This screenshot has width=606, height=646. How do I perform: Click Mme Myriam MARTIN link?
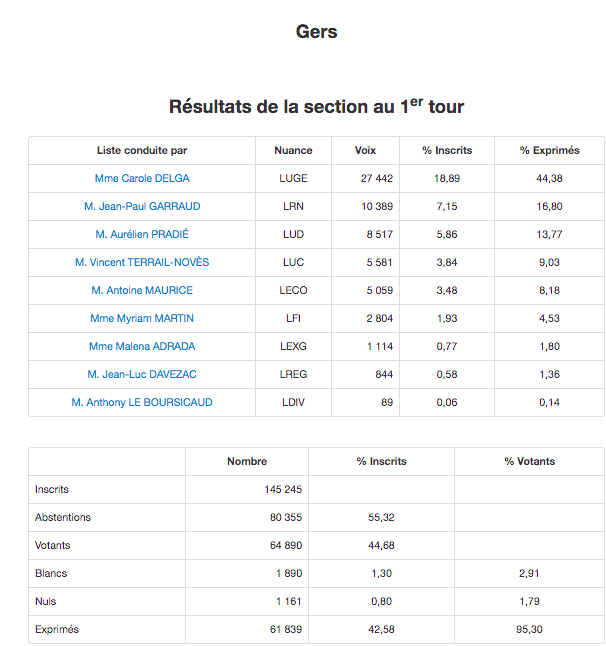[142, 319]
